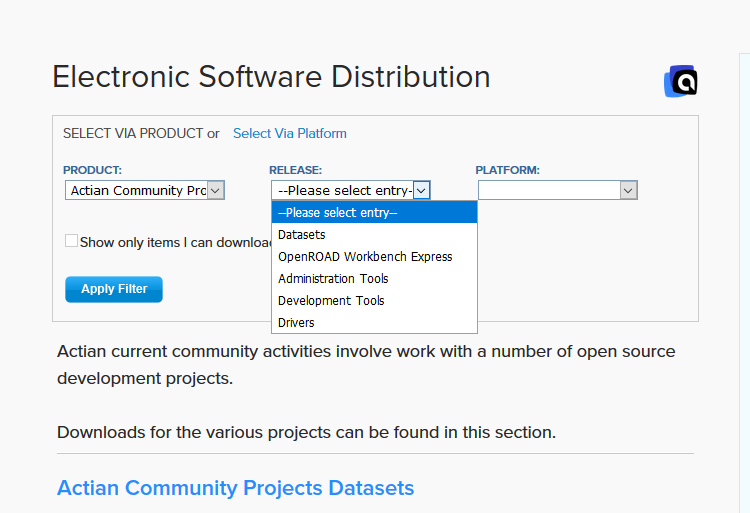
Task: Select Datasets from the release list
Action: [x=302, y=234]
